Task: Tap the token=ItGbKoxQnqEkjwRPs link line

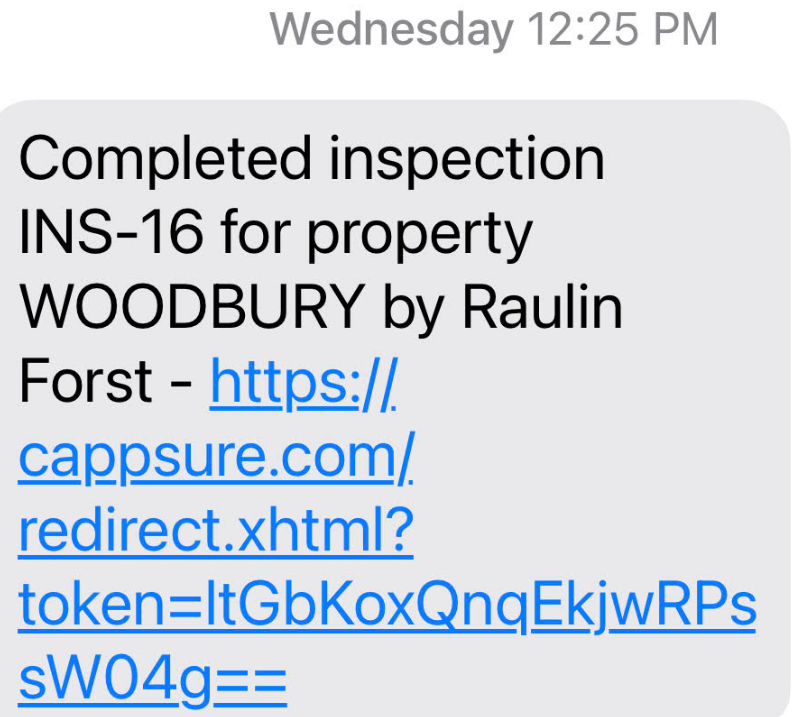Action: tap(387, 605)
